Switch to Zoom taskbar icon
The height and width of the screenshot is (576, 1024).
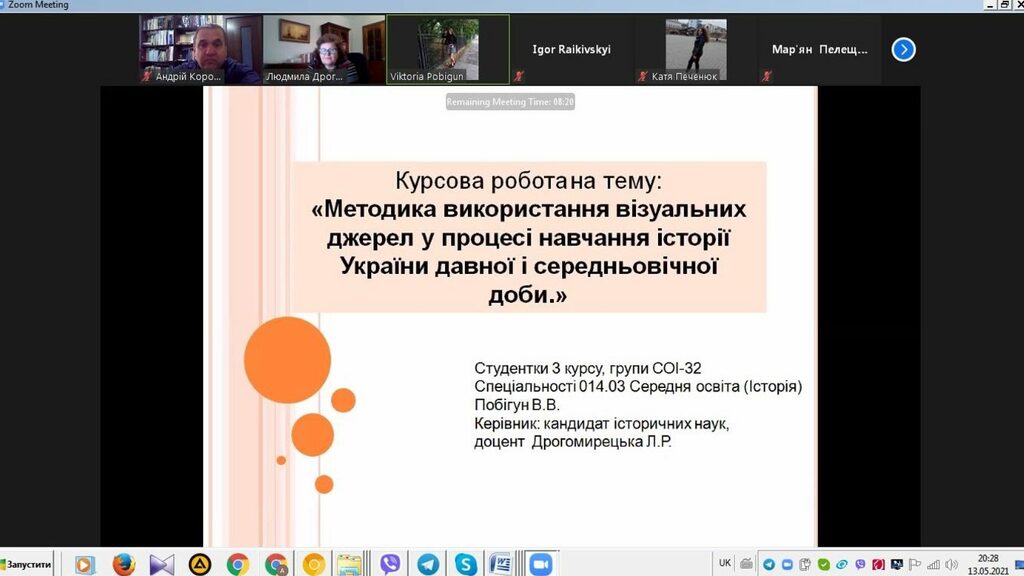click(x=541, y=564)
